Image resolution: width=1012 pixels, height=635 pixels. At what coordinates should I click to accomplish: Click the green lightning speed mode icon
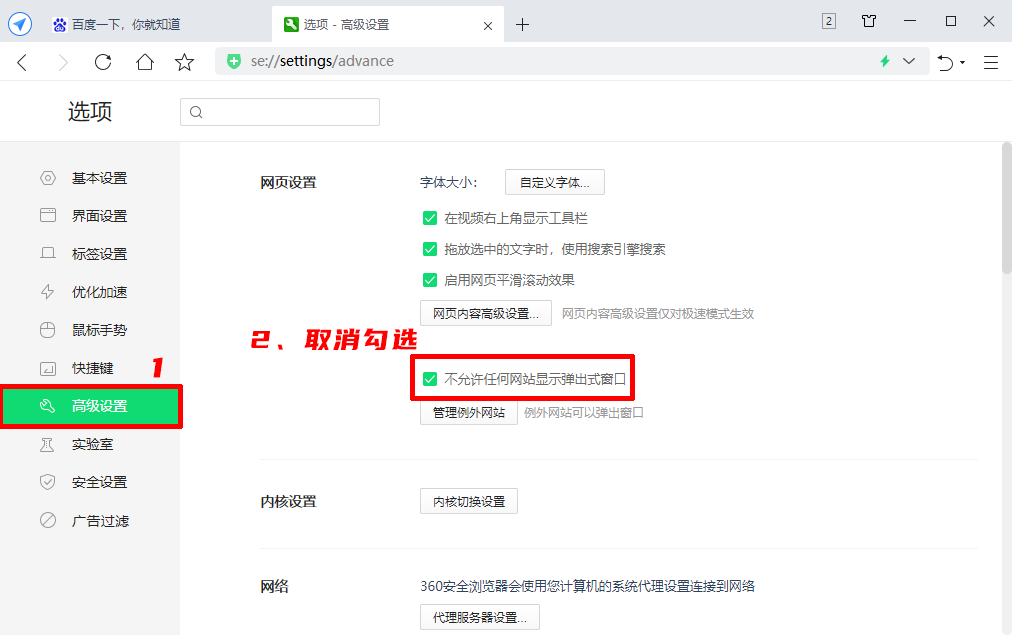(x=884, y=61)
